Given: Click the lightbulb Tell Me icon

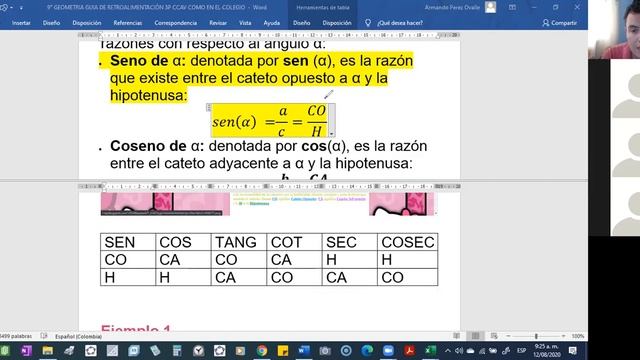Looking at the screenshot, I should pyautogui.click(x=368, y=23).
